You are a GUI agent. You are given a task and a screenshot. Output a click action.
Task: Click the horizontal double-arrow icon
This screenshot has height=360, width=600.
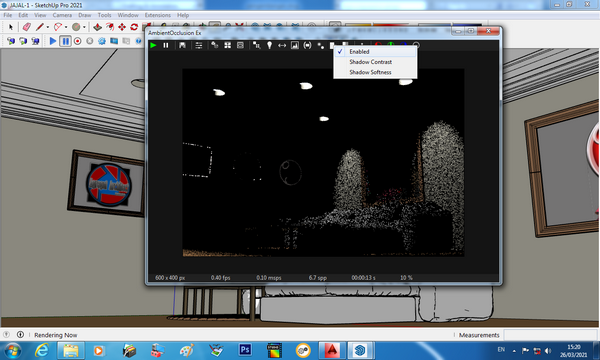point(282,46)
